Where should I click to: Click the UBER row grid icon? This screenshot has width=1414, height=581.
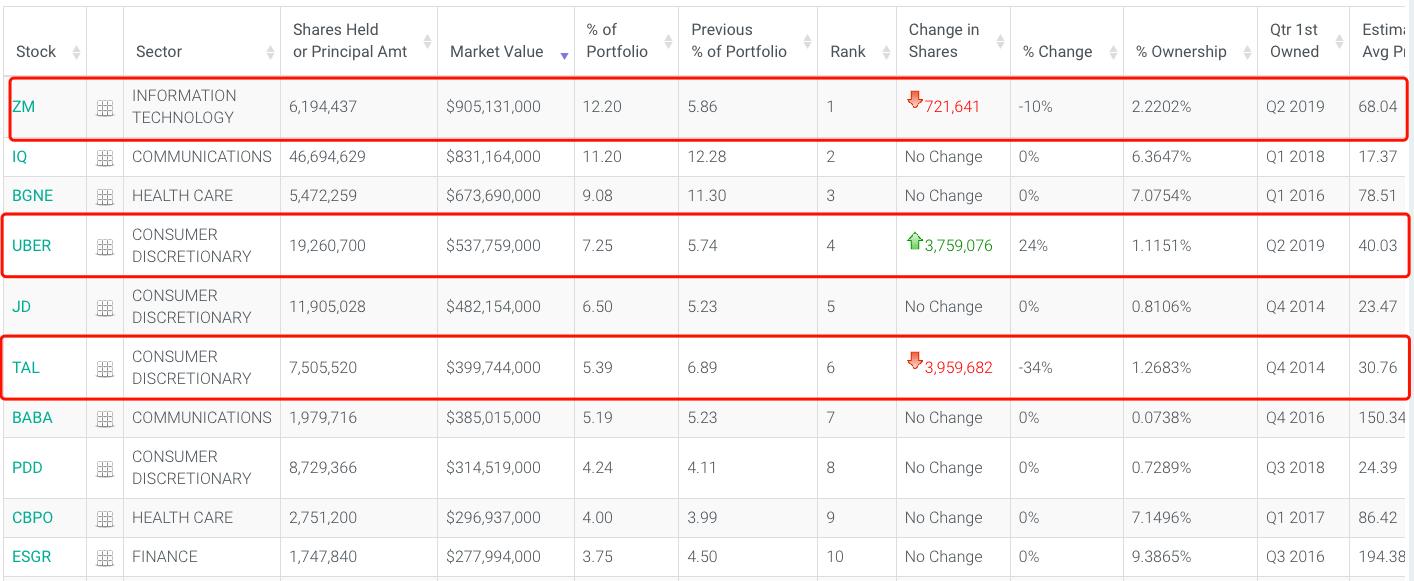coord(104,246)
